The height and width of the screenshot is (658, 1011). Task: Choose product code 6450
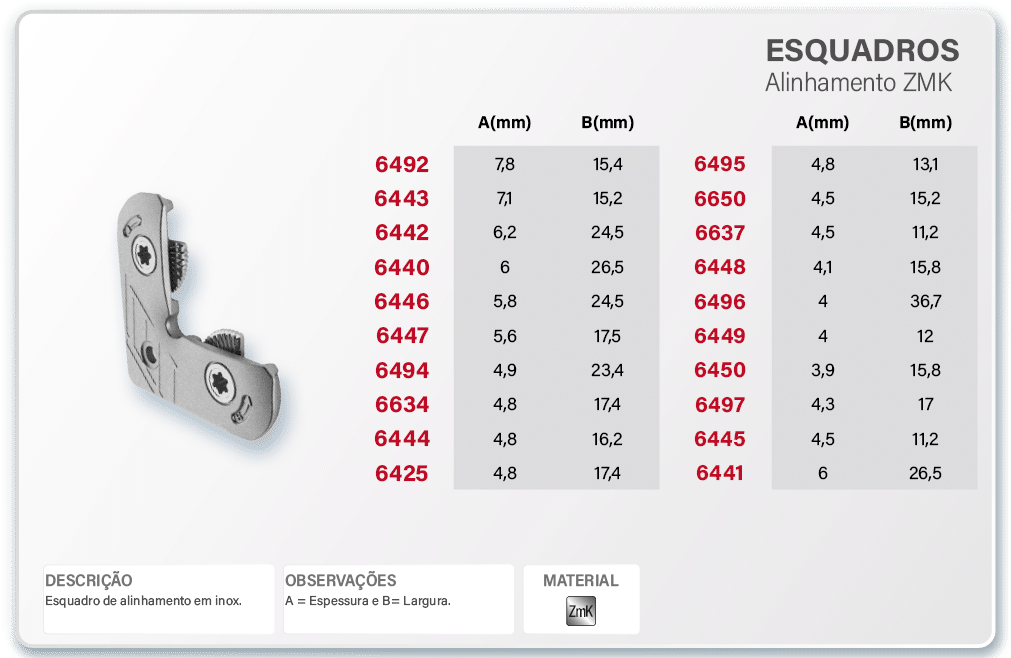click(720, 370)
